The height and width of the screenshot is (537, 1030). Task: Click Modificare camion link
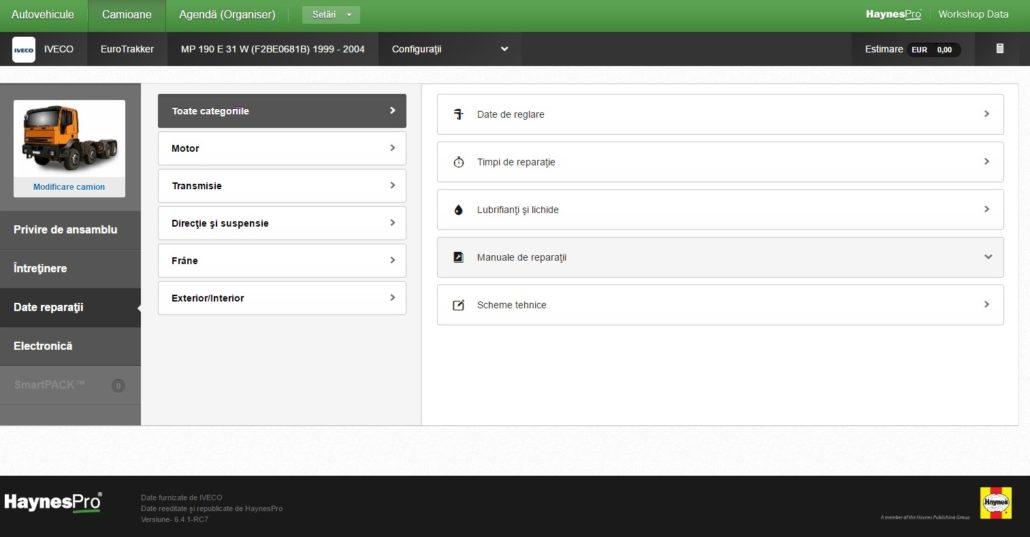69,187
